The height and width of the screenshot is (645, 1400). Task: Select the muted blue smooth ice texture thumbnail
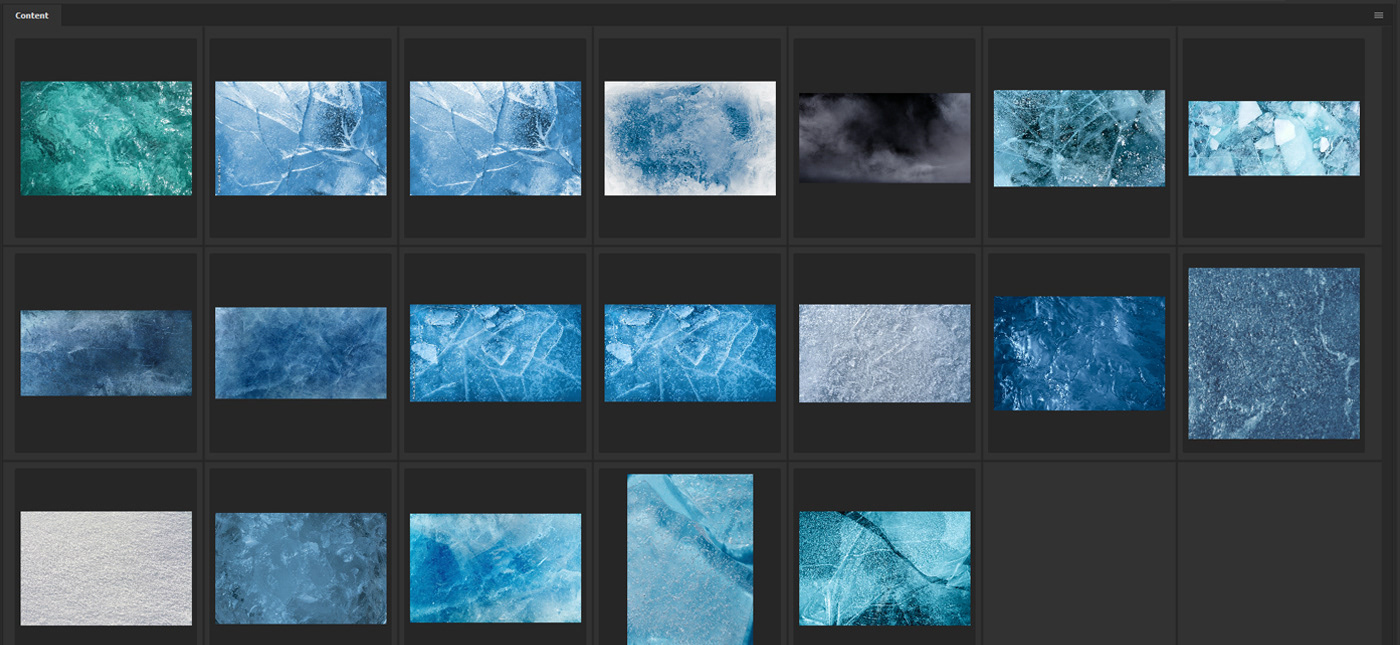tap(301, 353)
